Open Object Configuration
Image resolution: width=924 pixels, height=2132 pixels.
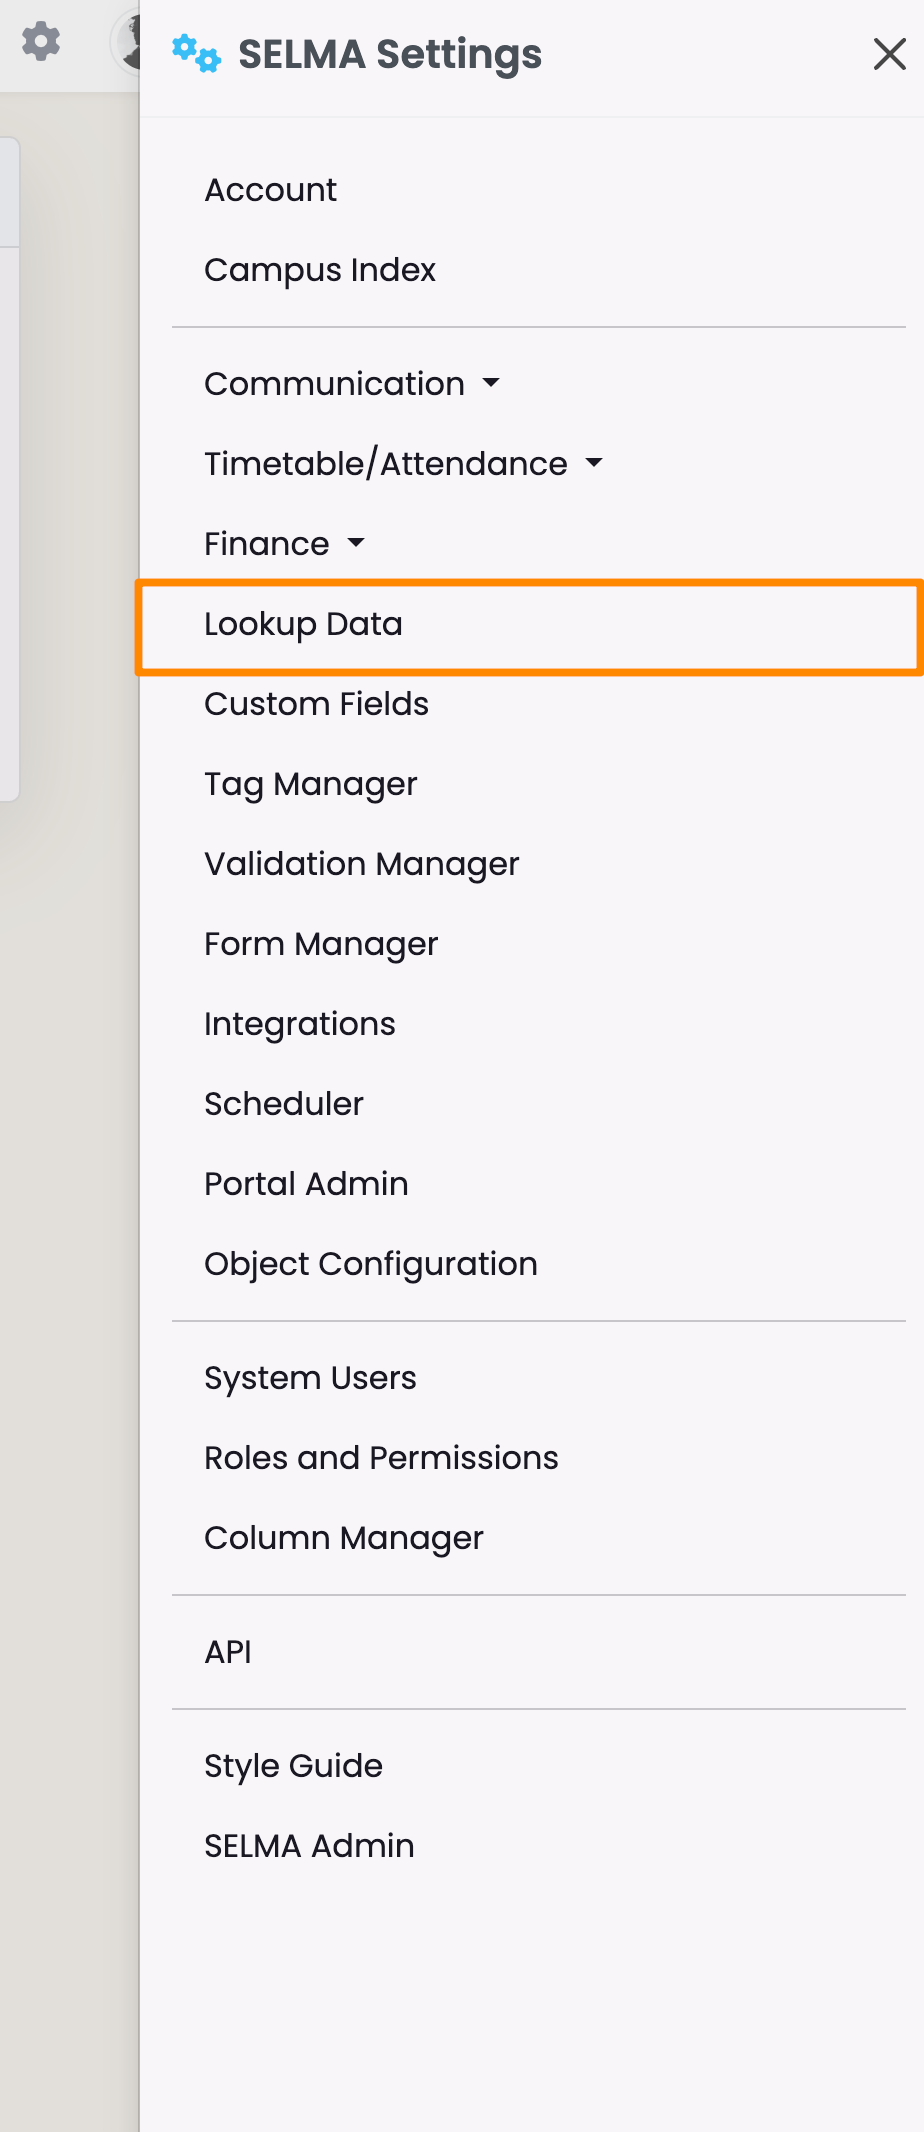click(370, 1264)
